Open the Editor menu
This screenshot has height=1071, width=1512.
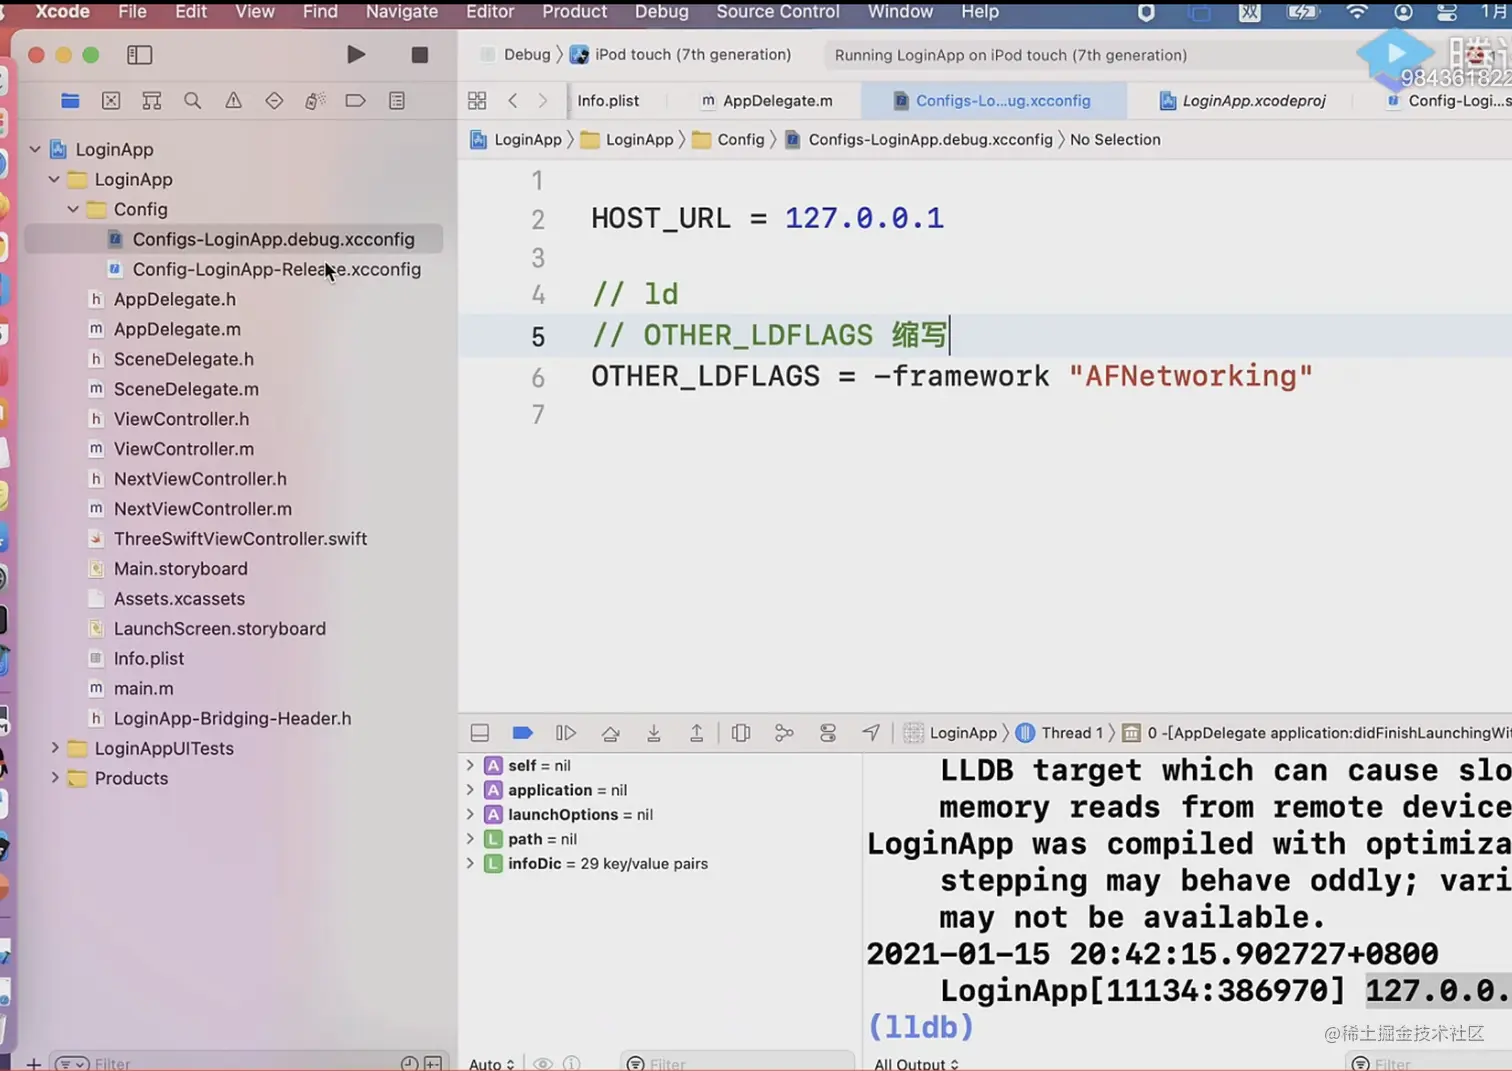tap(490, 12)
